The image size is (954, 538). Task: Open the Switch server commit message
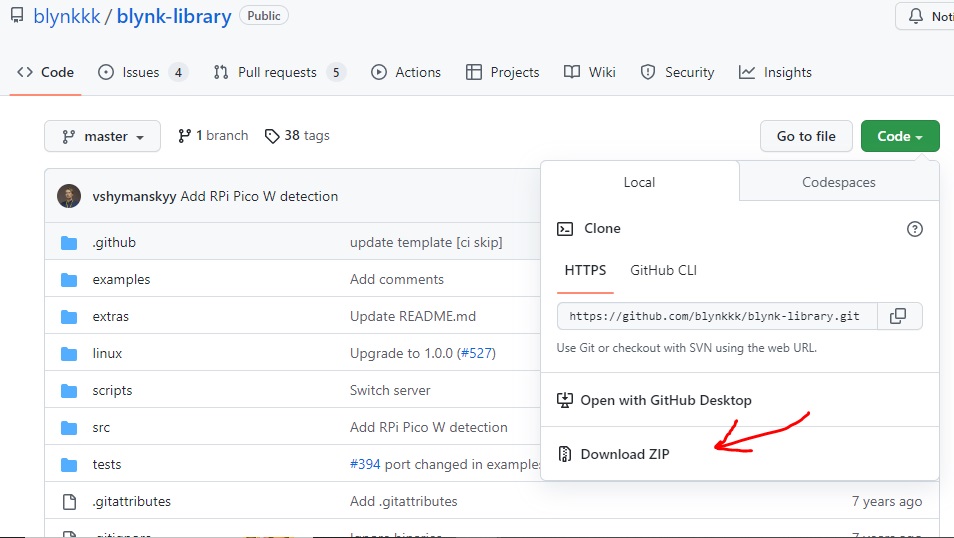point(390,391)
